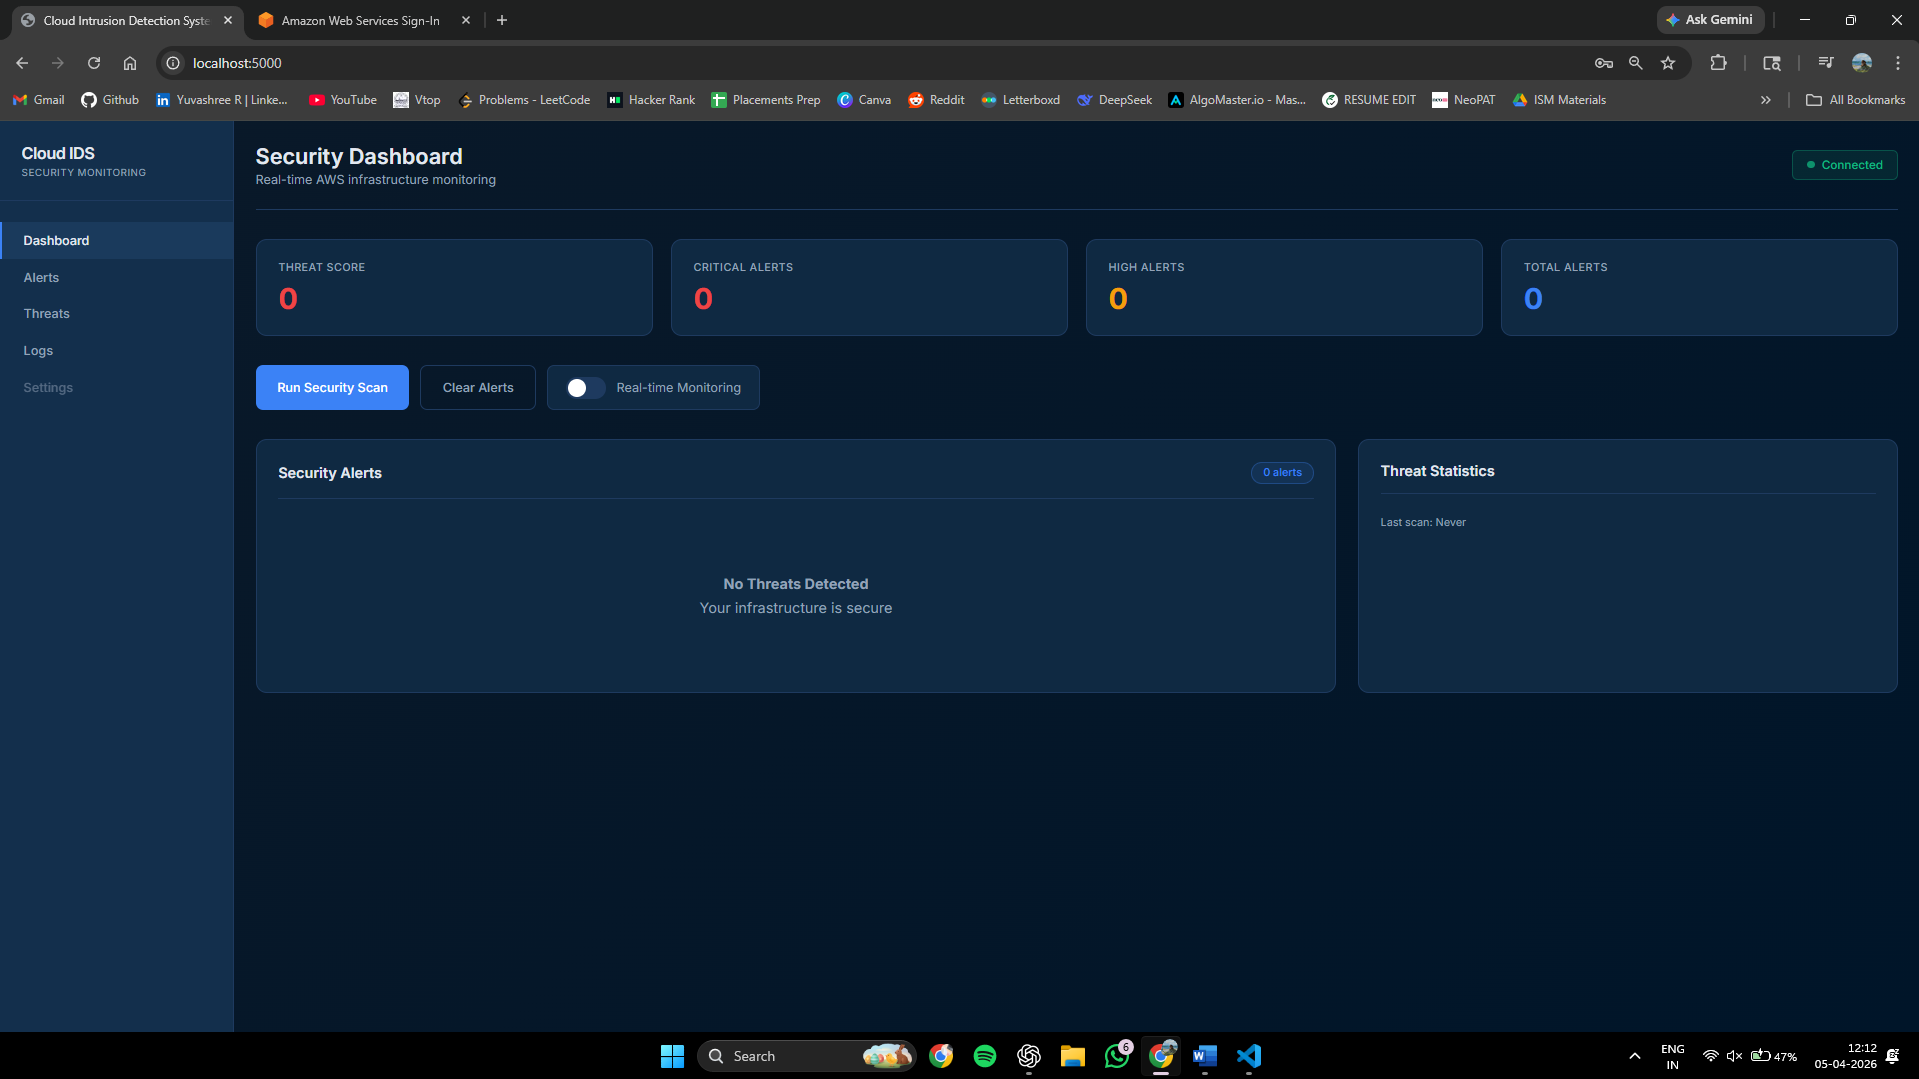
Task: Open Logs in the sidebar
Action: point(117,351)
